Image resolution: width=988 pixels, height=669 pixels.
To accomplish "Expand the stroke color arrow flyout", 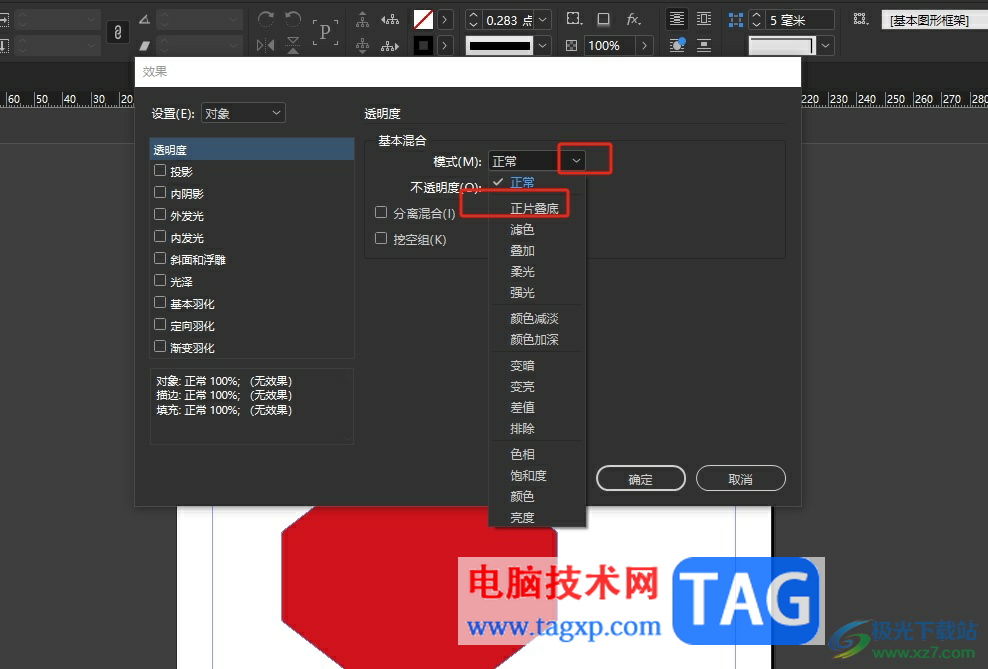I will pos(445,45).
